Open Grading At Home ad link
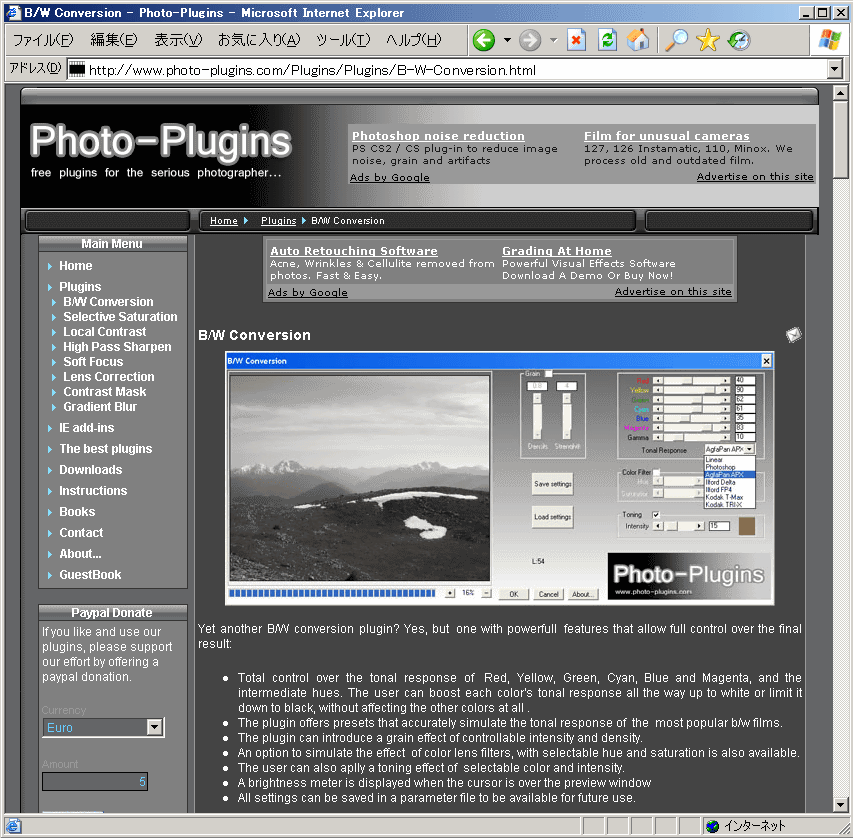 (x=557, y=250)
